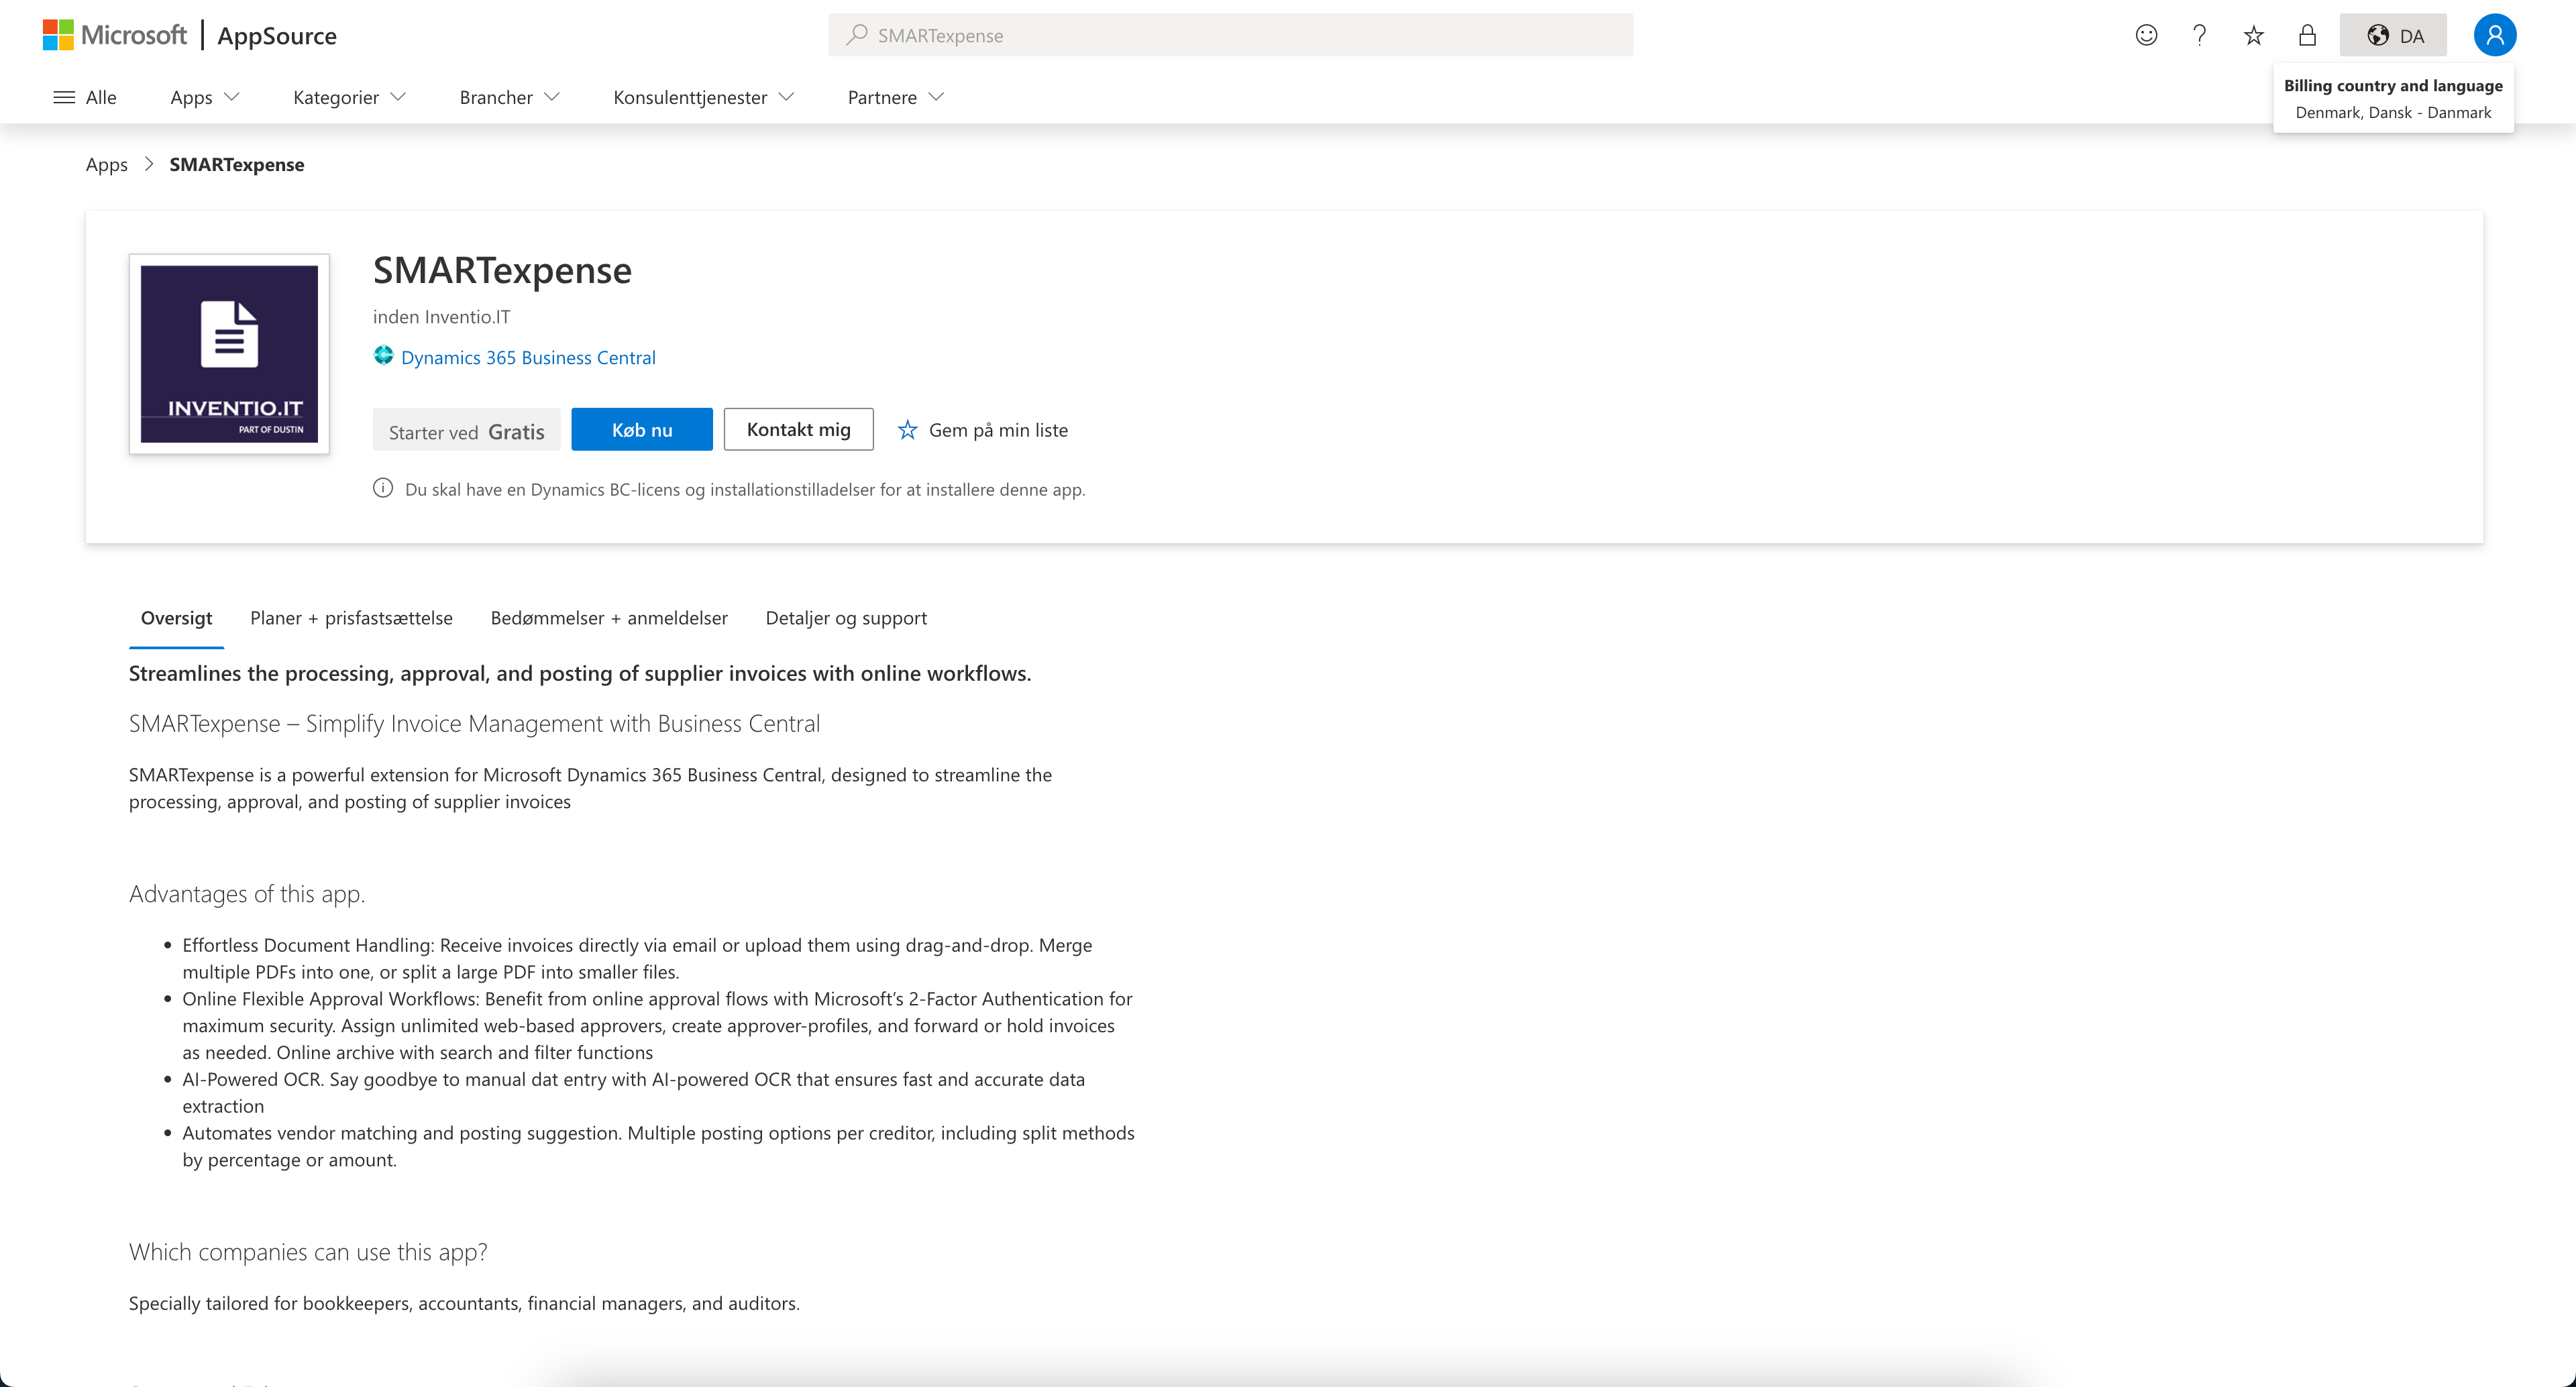Click the SMARTexpense search field
The image size is (2576, 1387).
click(x=1230, y=36)
